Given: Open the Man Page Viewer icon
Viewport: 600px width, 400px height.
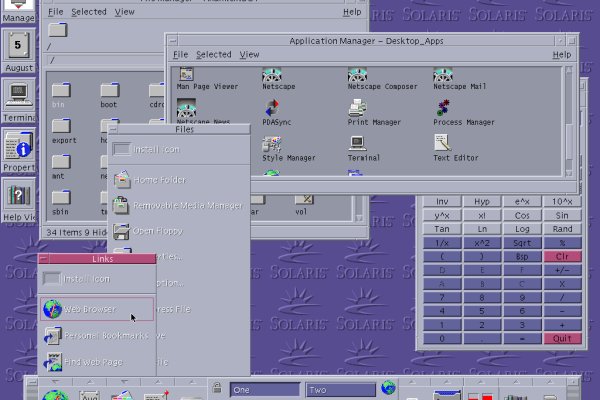Looking at the screenshot, I should [185, 76].
